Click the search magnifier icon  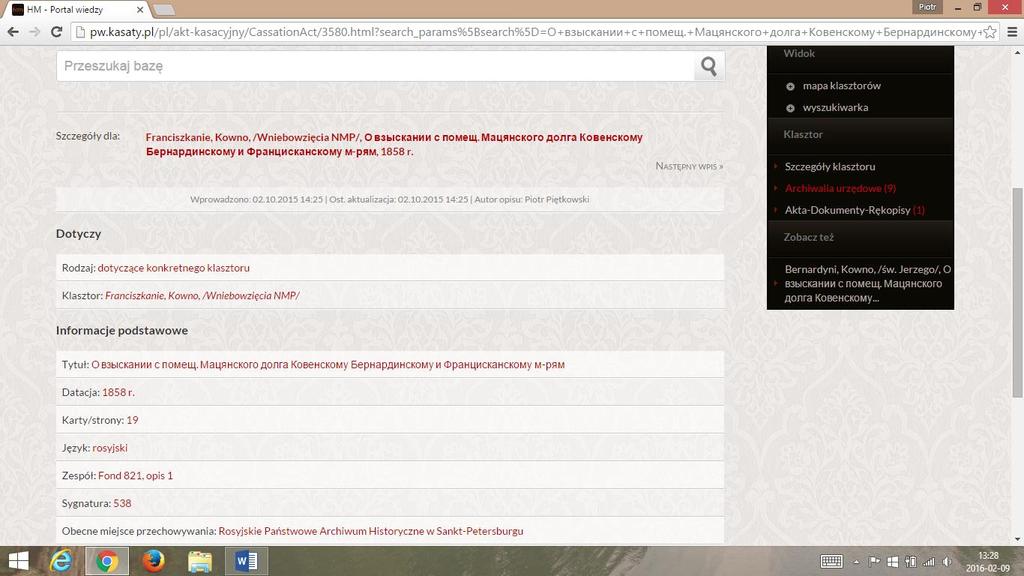tap(709, 66)
